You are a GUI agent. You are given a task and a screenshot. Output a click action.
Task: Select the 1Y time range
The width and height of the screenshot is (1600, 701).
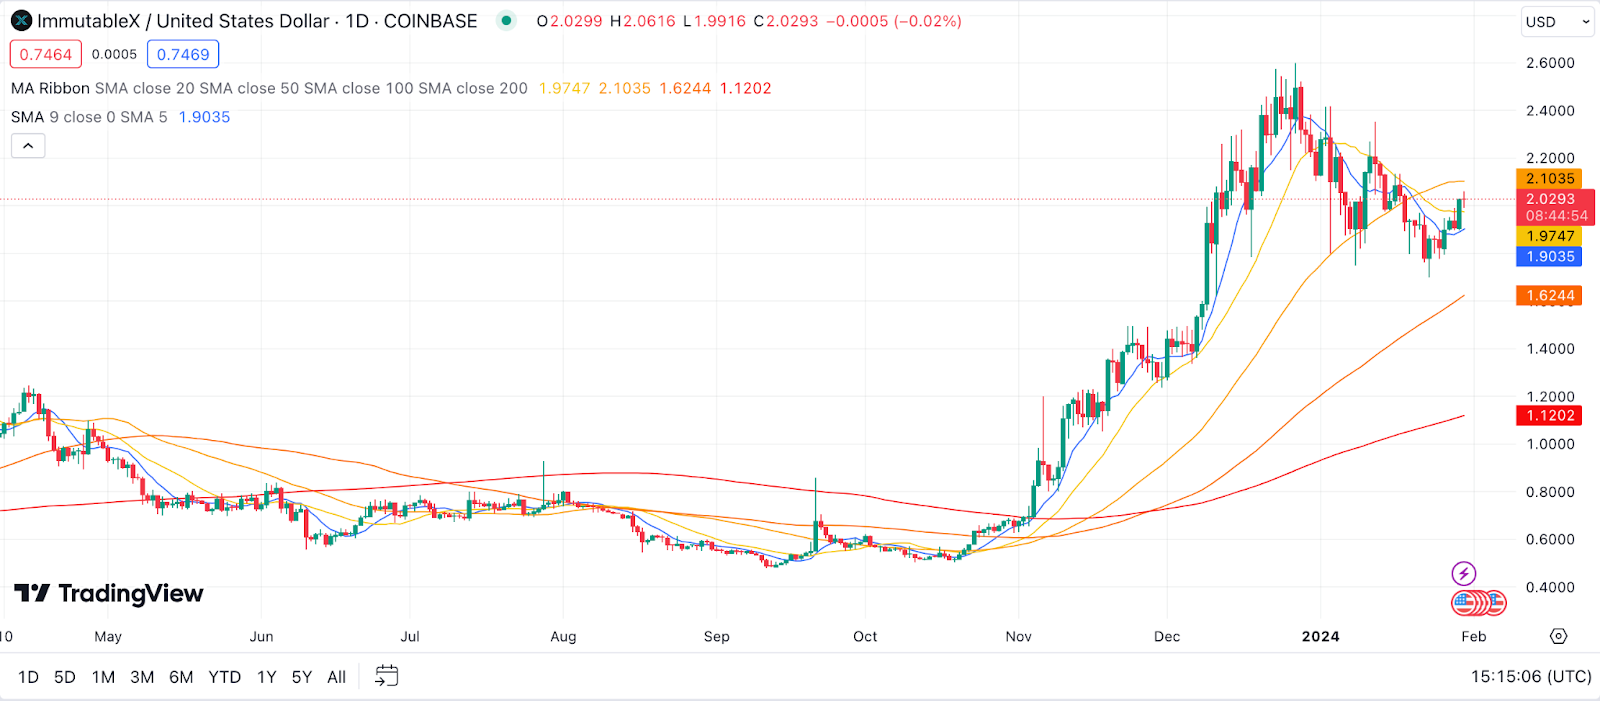[x=267, y=677]
